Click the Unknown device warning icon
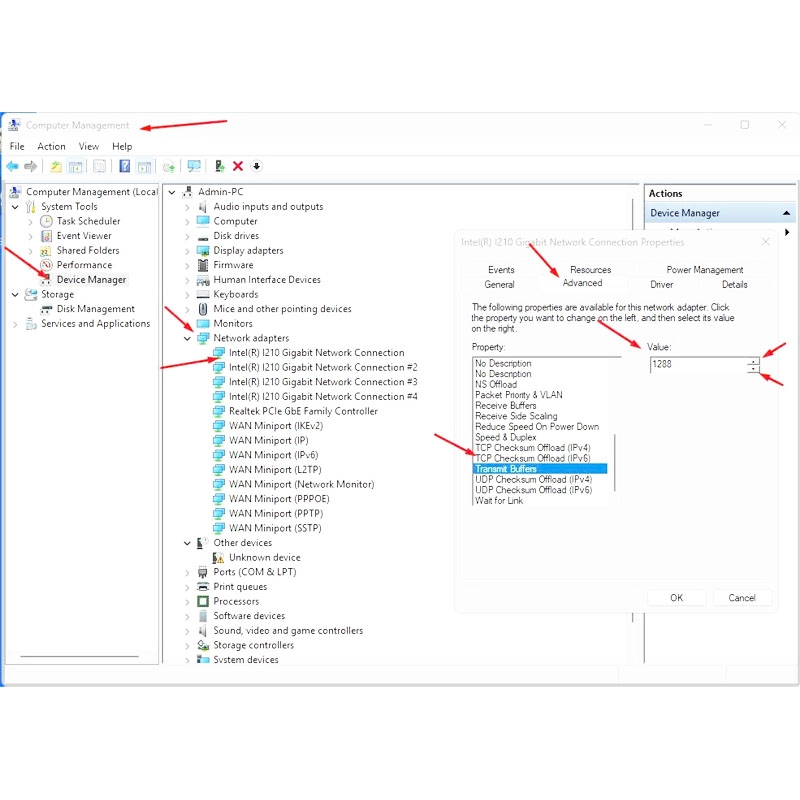Viewport: 800px width, 800px height. (219, 558)
